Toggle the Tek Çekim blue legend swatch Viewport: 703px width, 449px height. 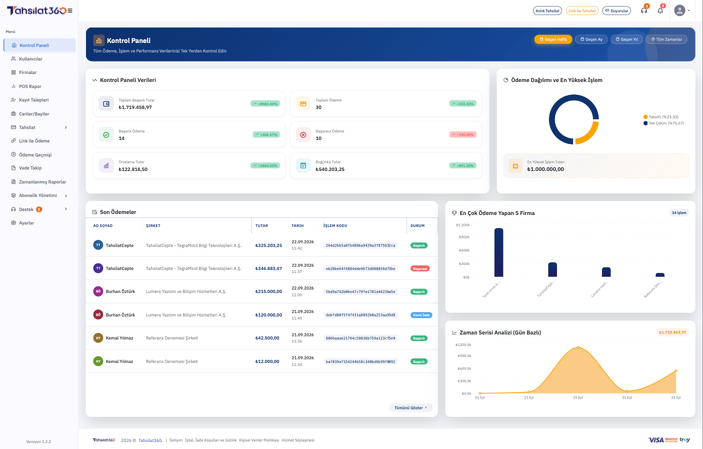tap(645, 123)
